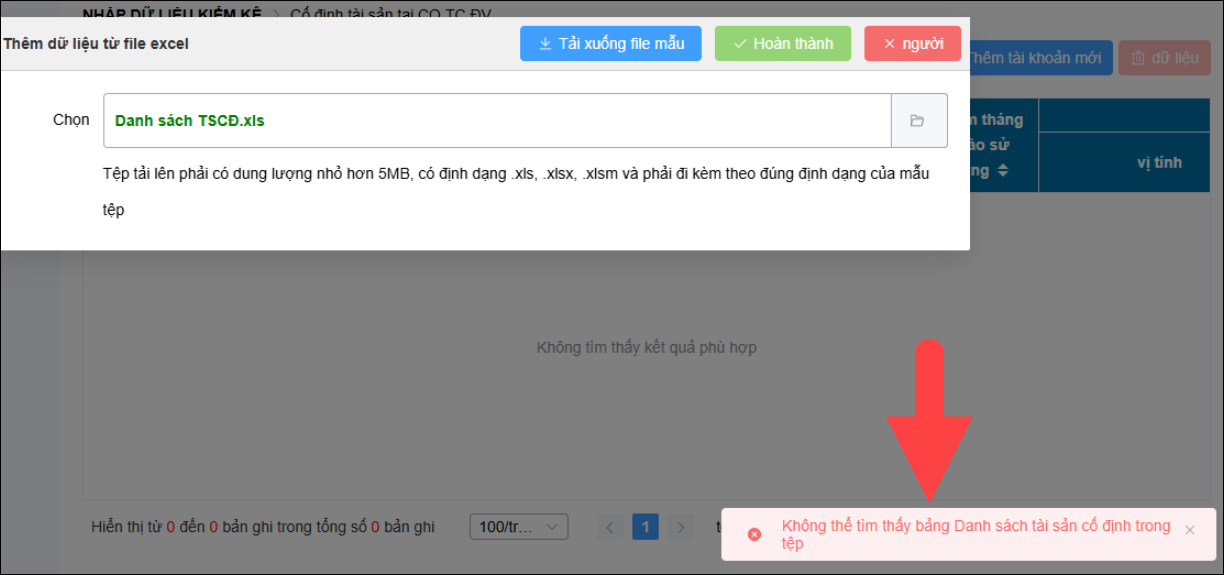
Task: Click the red 'người' cancel button
Action: [x=912, y=44]
